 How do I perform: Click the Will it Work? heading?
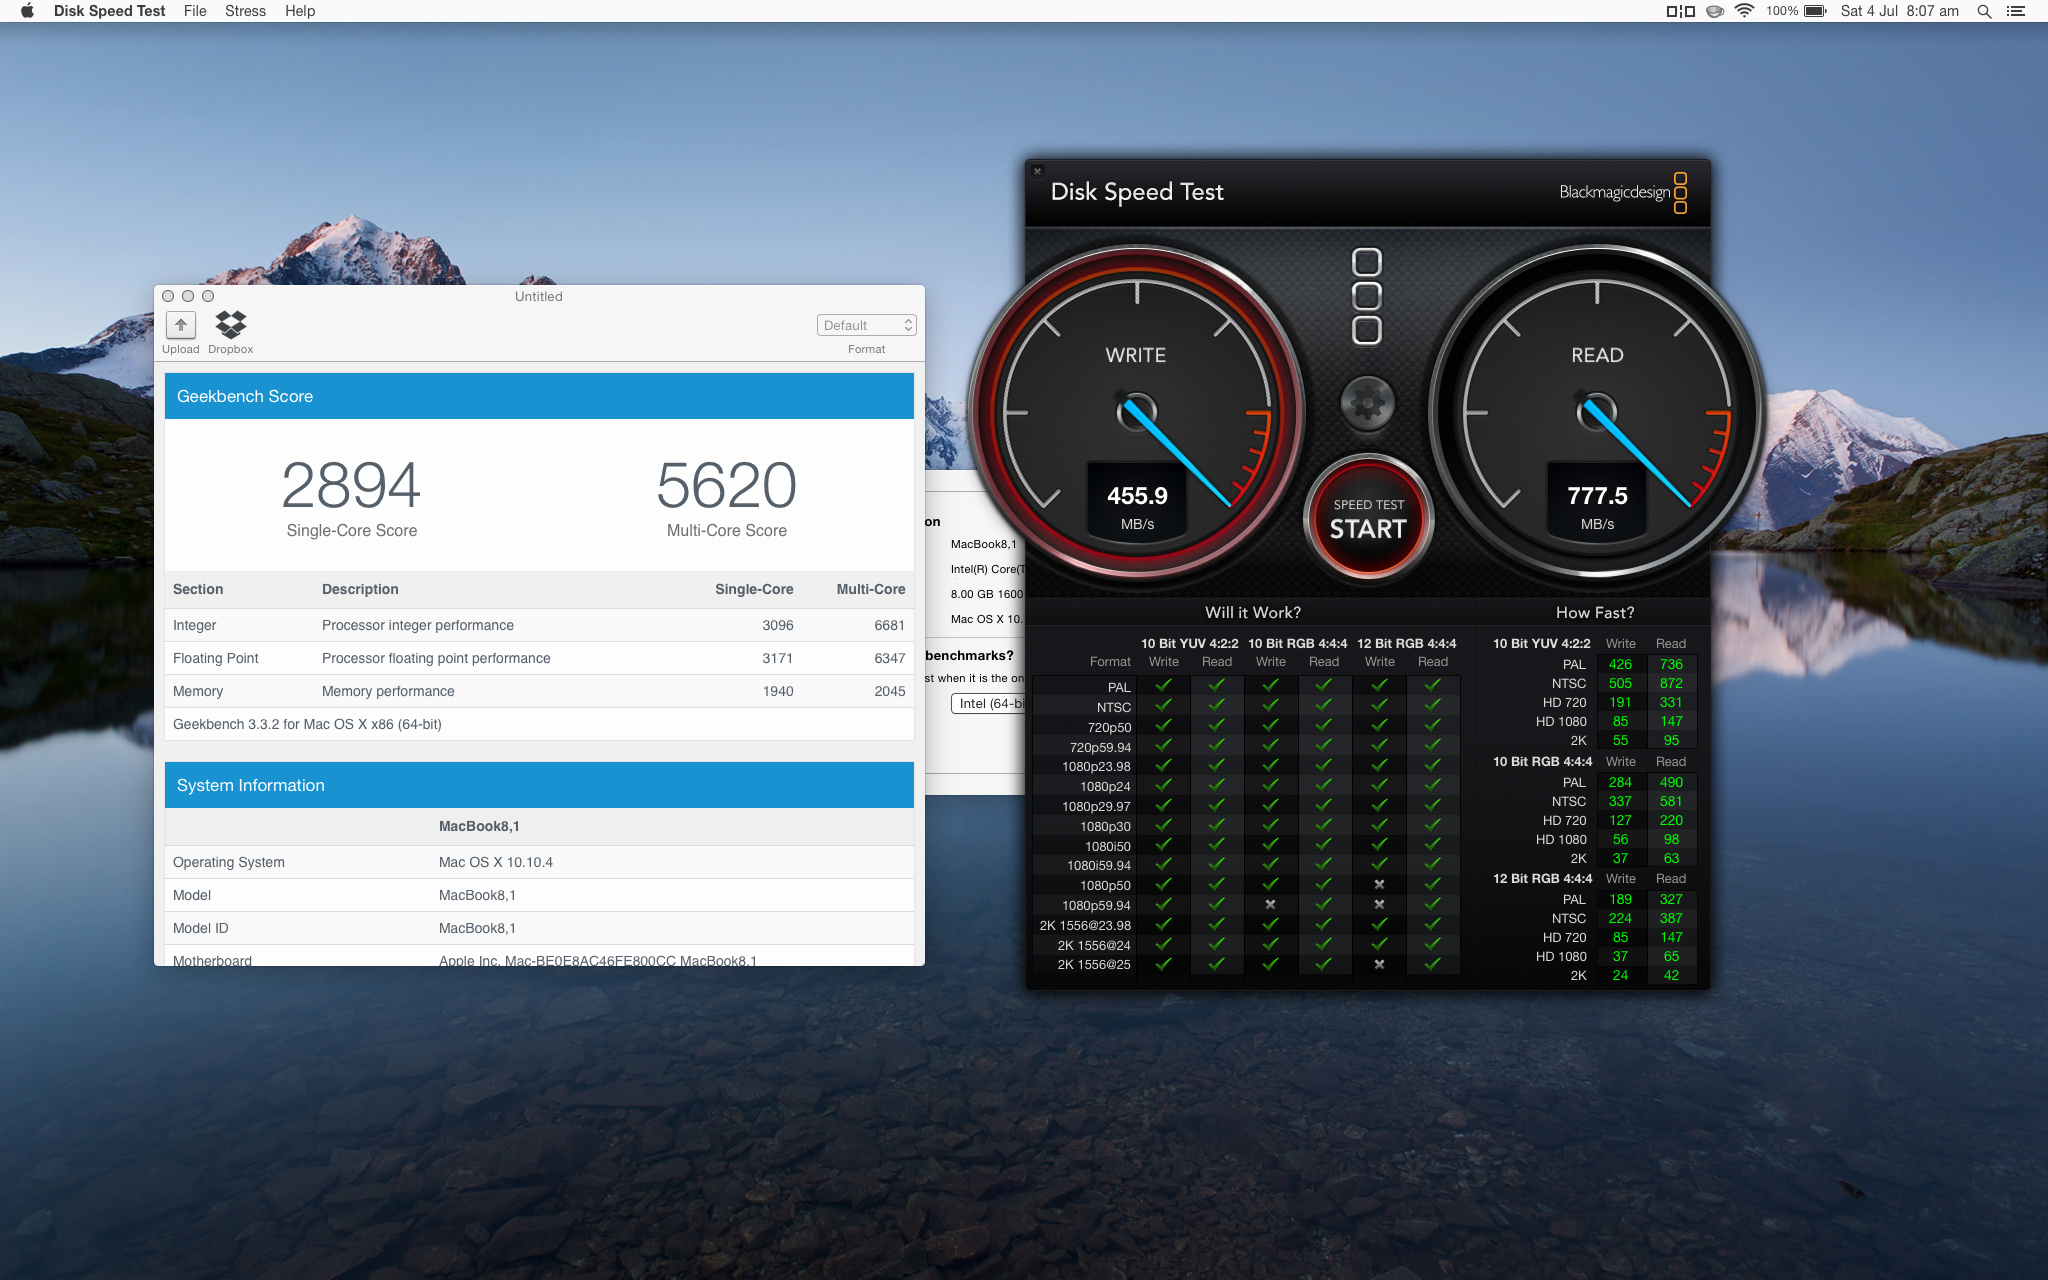(x=1253, y=612)
